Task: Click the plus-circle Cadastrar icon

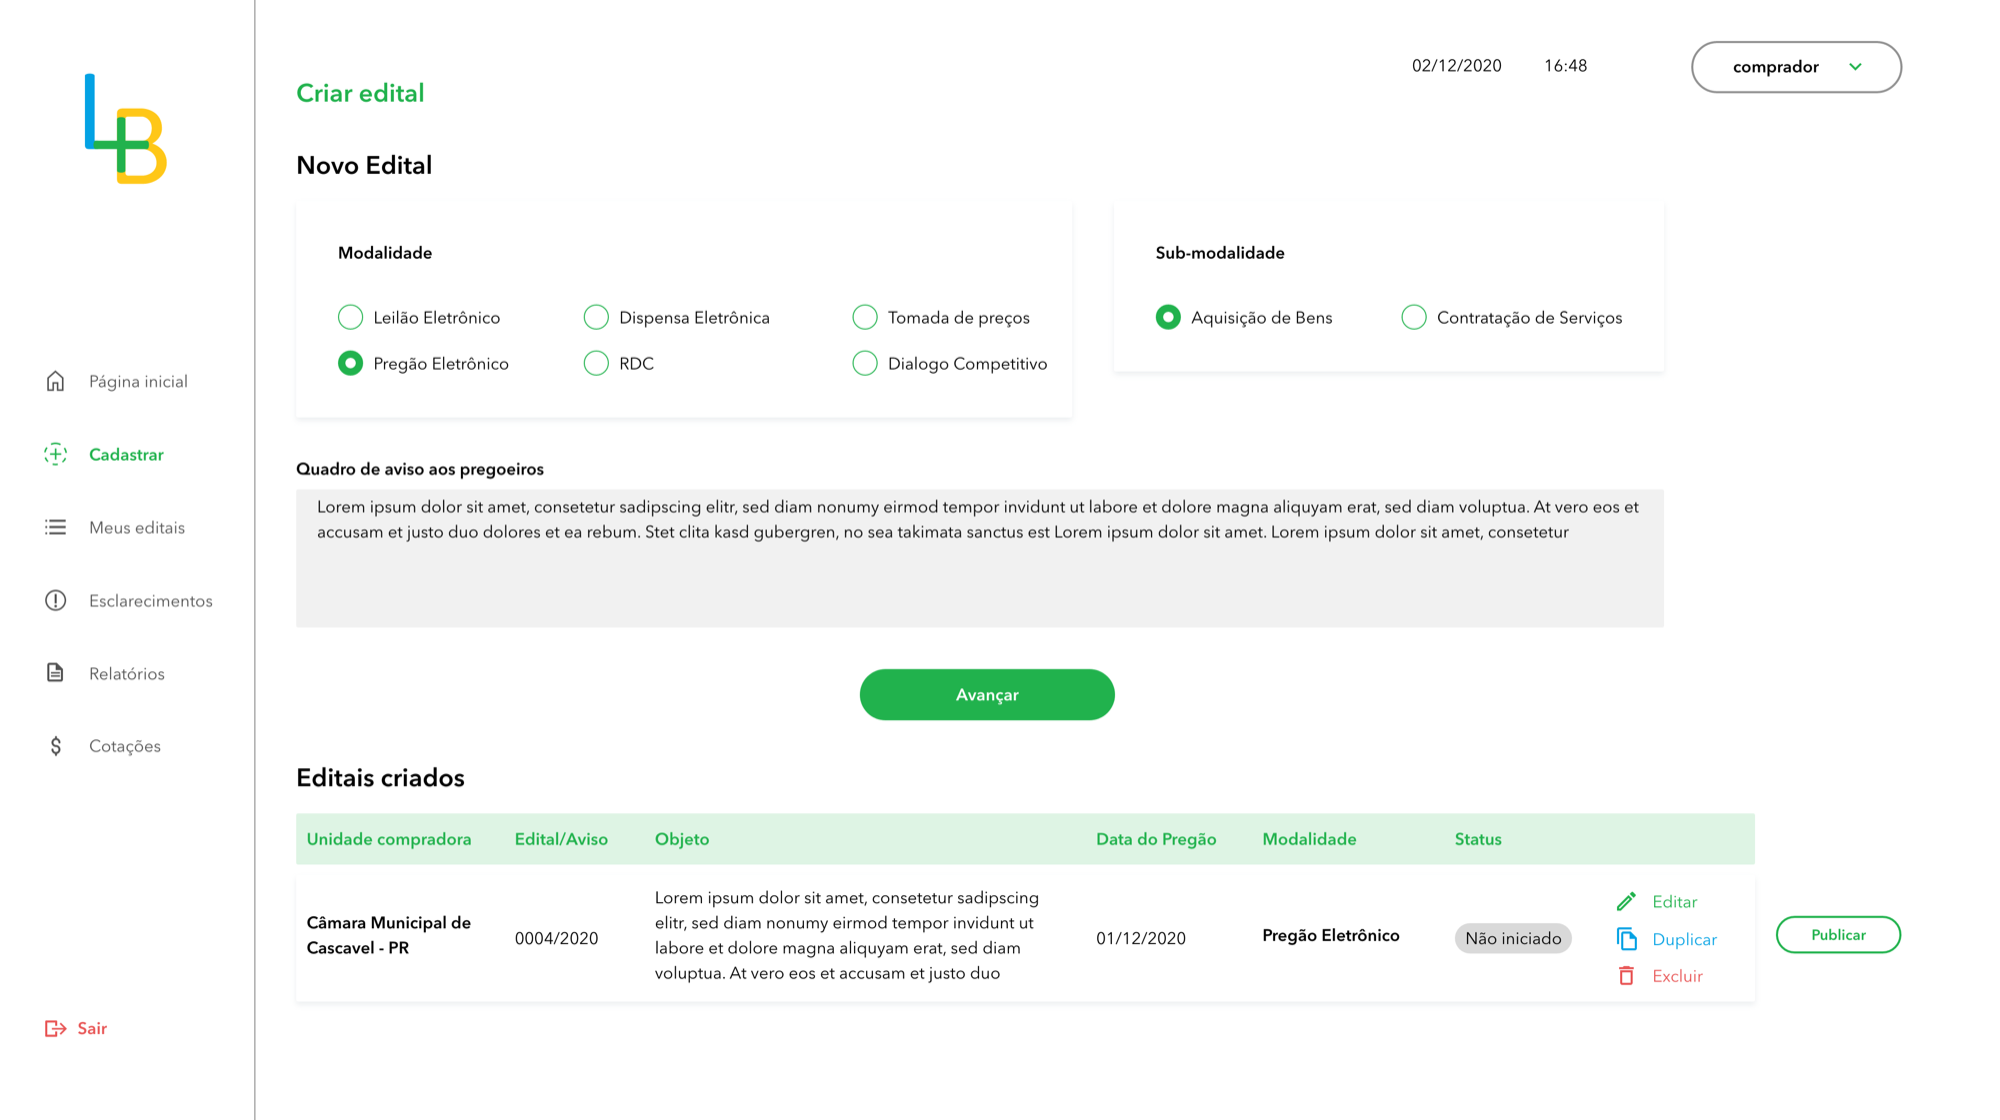Action: click(x=56, y=454)
